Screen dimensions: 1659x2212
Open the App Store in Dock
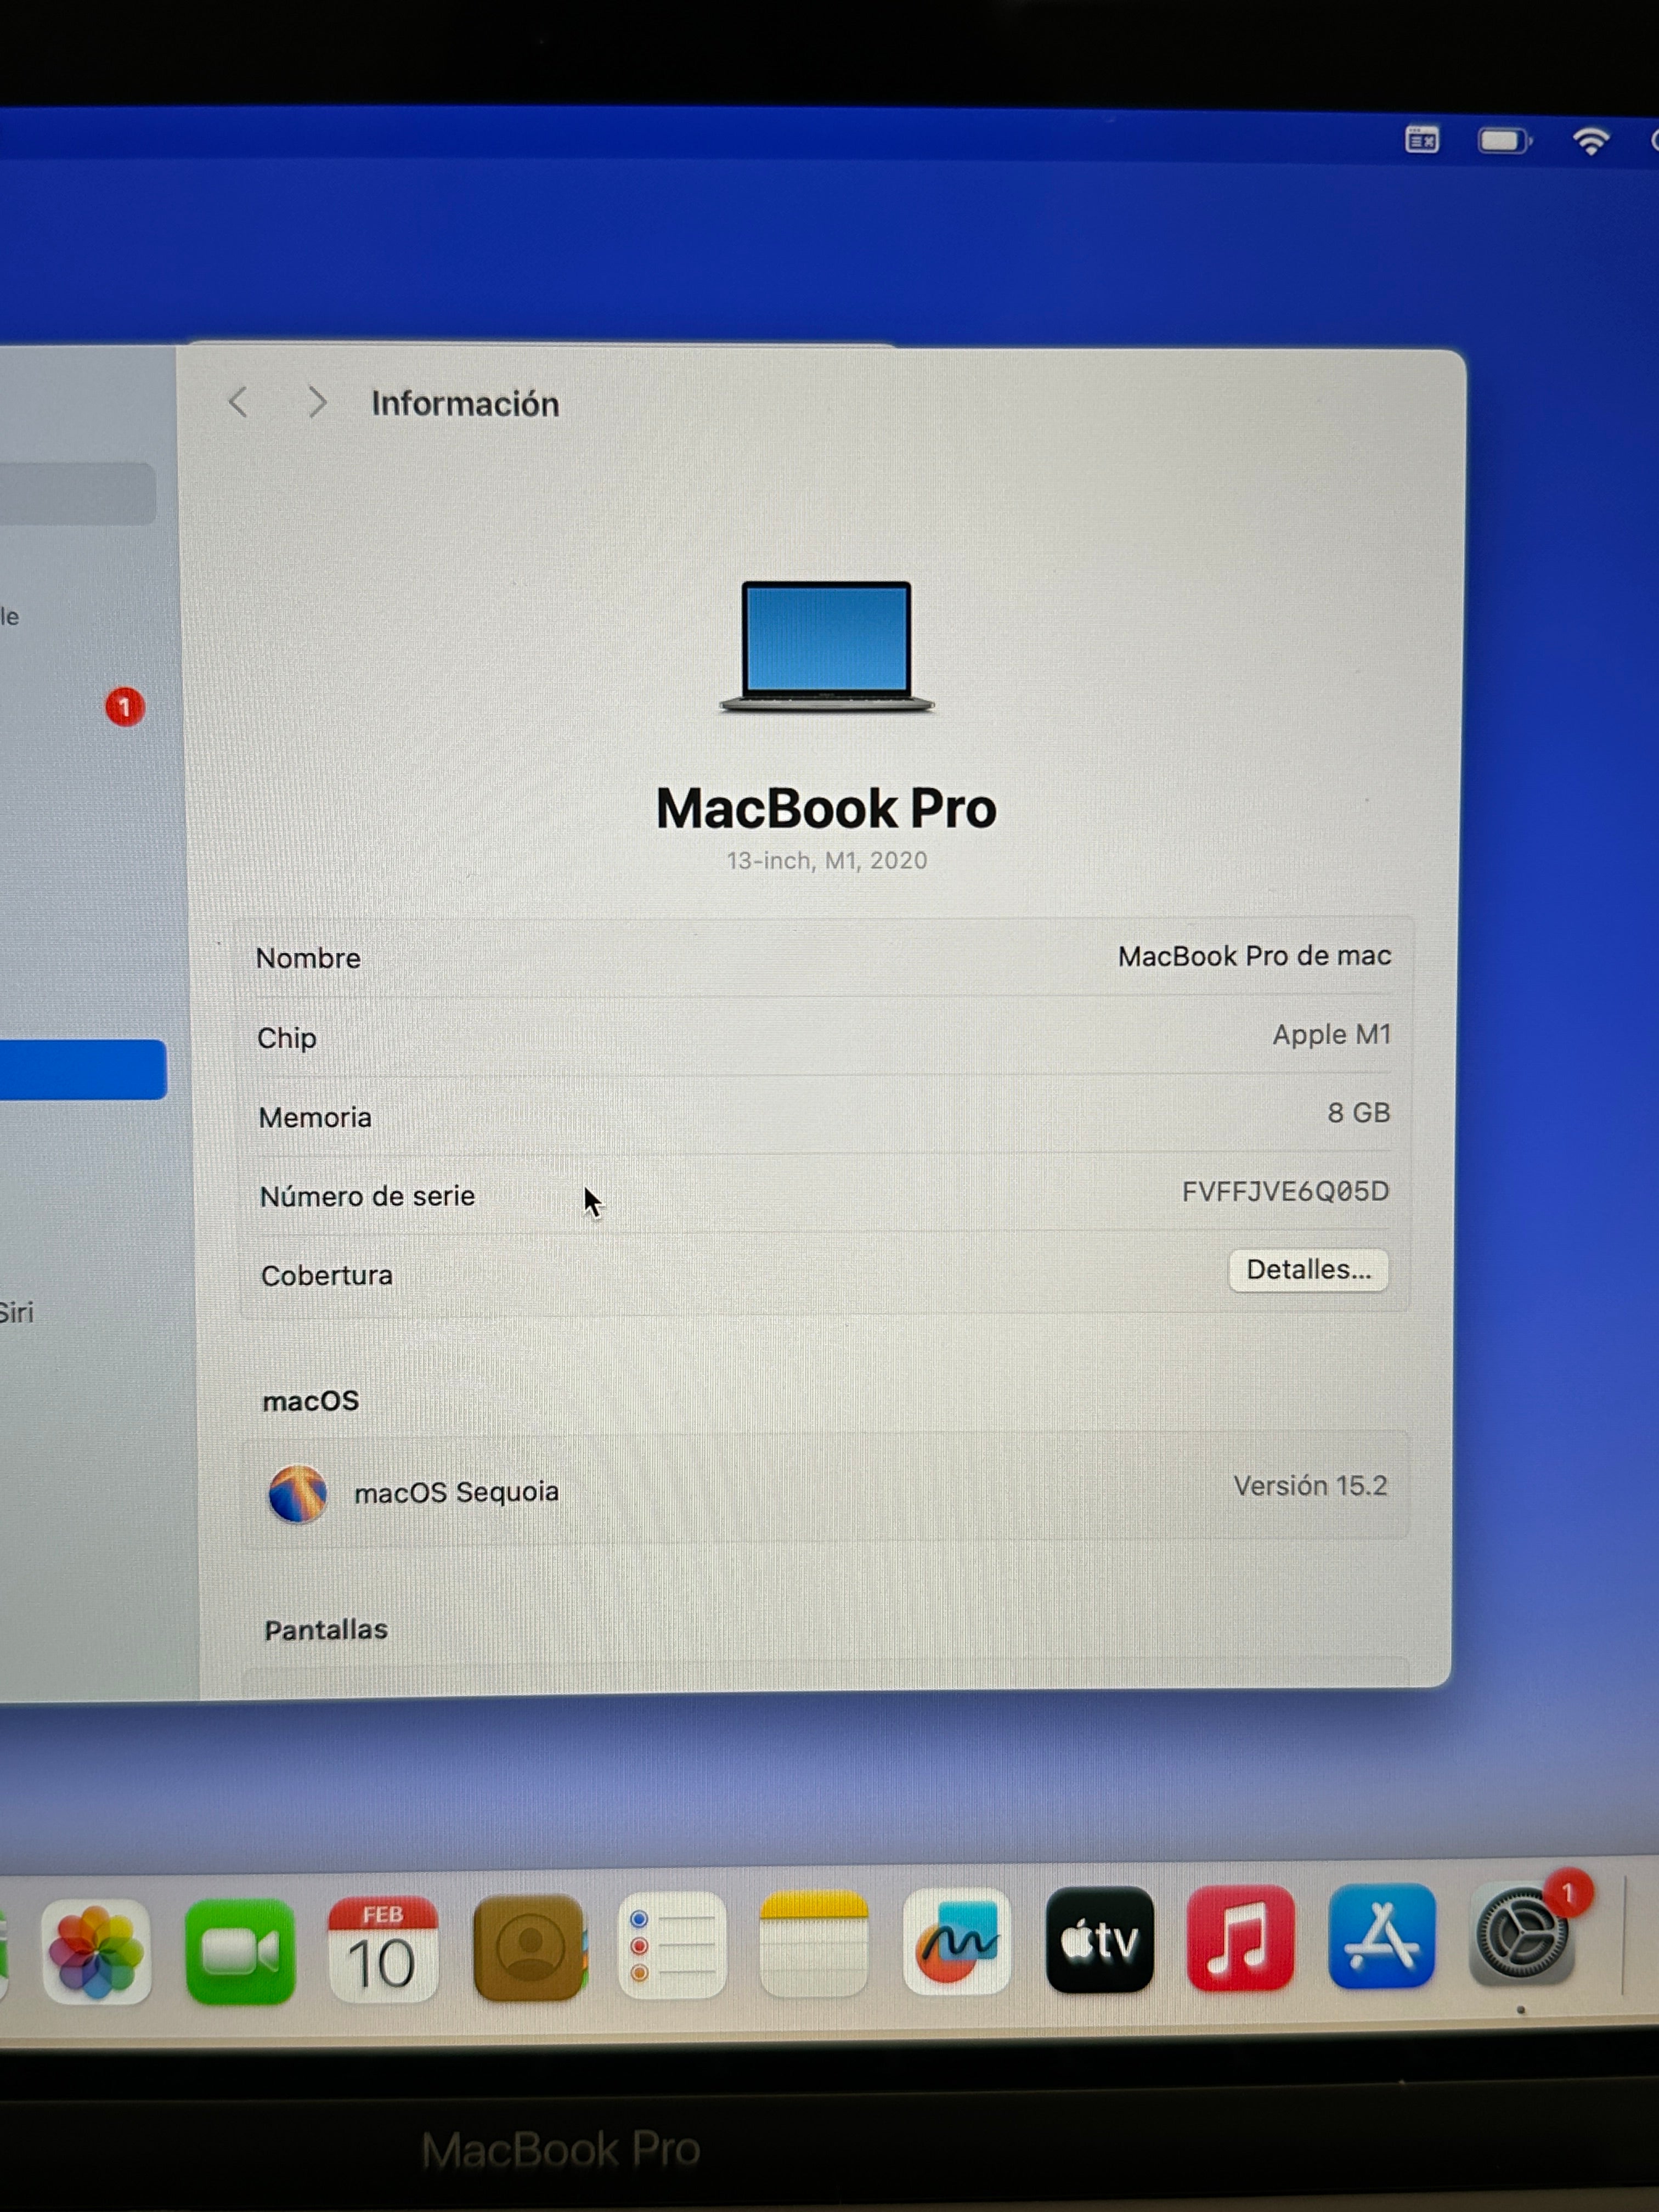[1382, 1935]
